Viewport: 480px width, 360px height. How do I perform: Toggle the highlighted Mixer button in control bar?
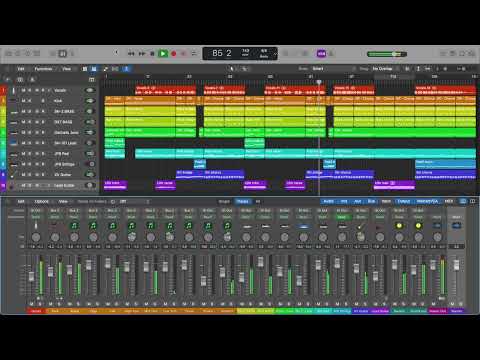pos(62,53)
